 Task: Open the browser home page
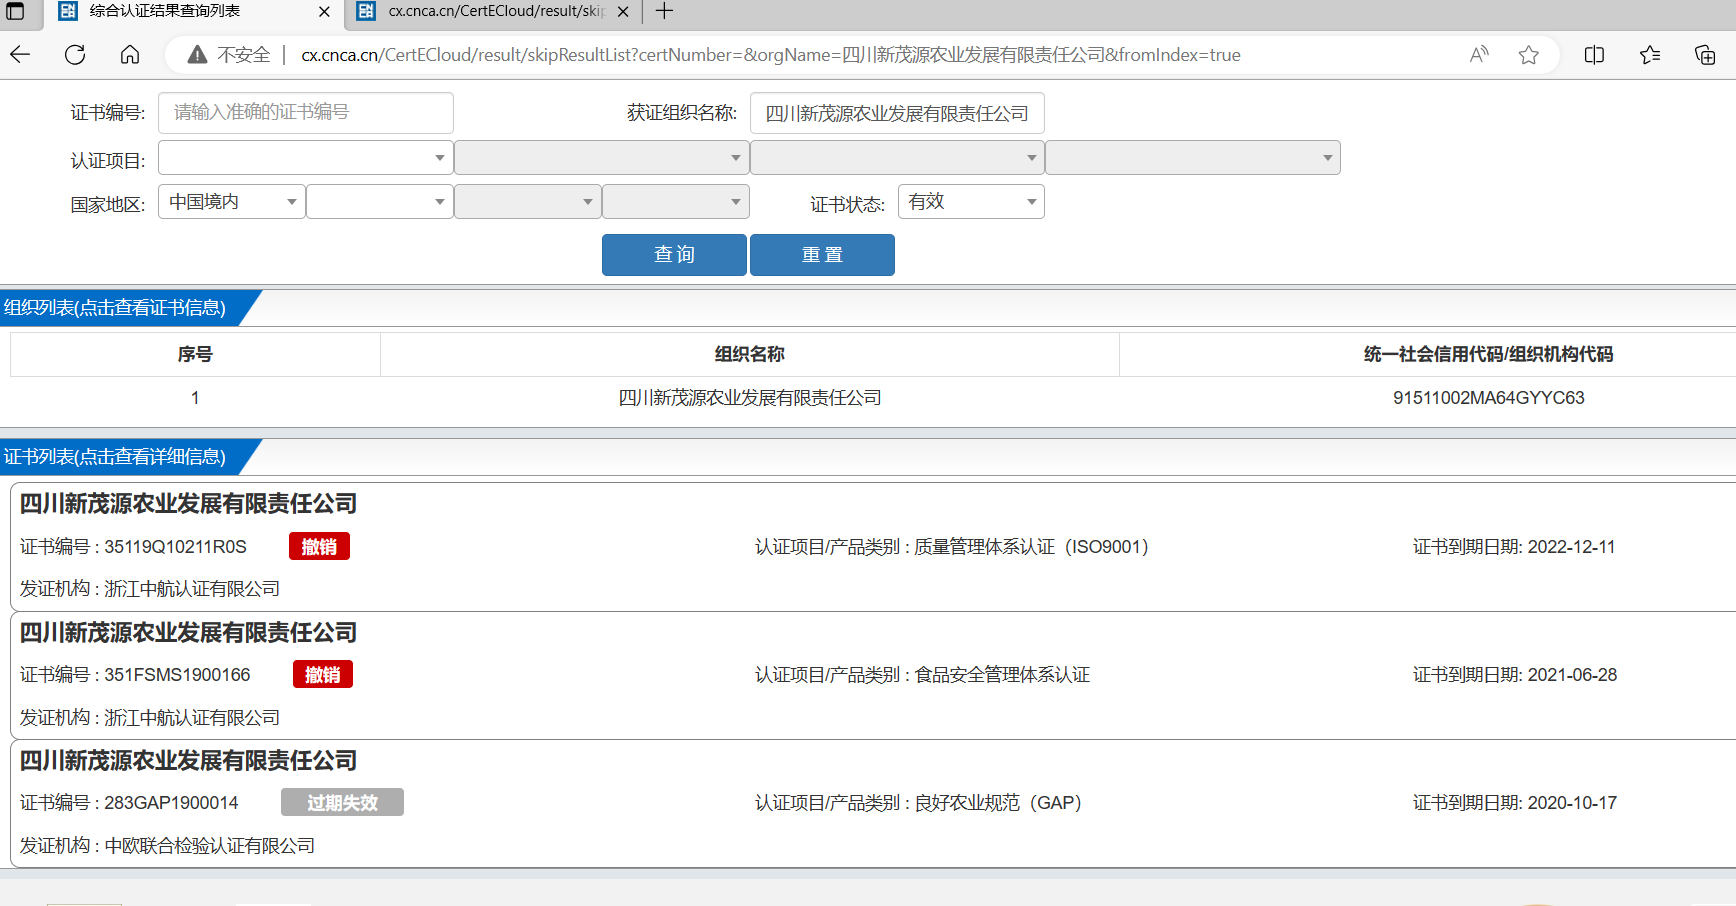pos(130,55)
